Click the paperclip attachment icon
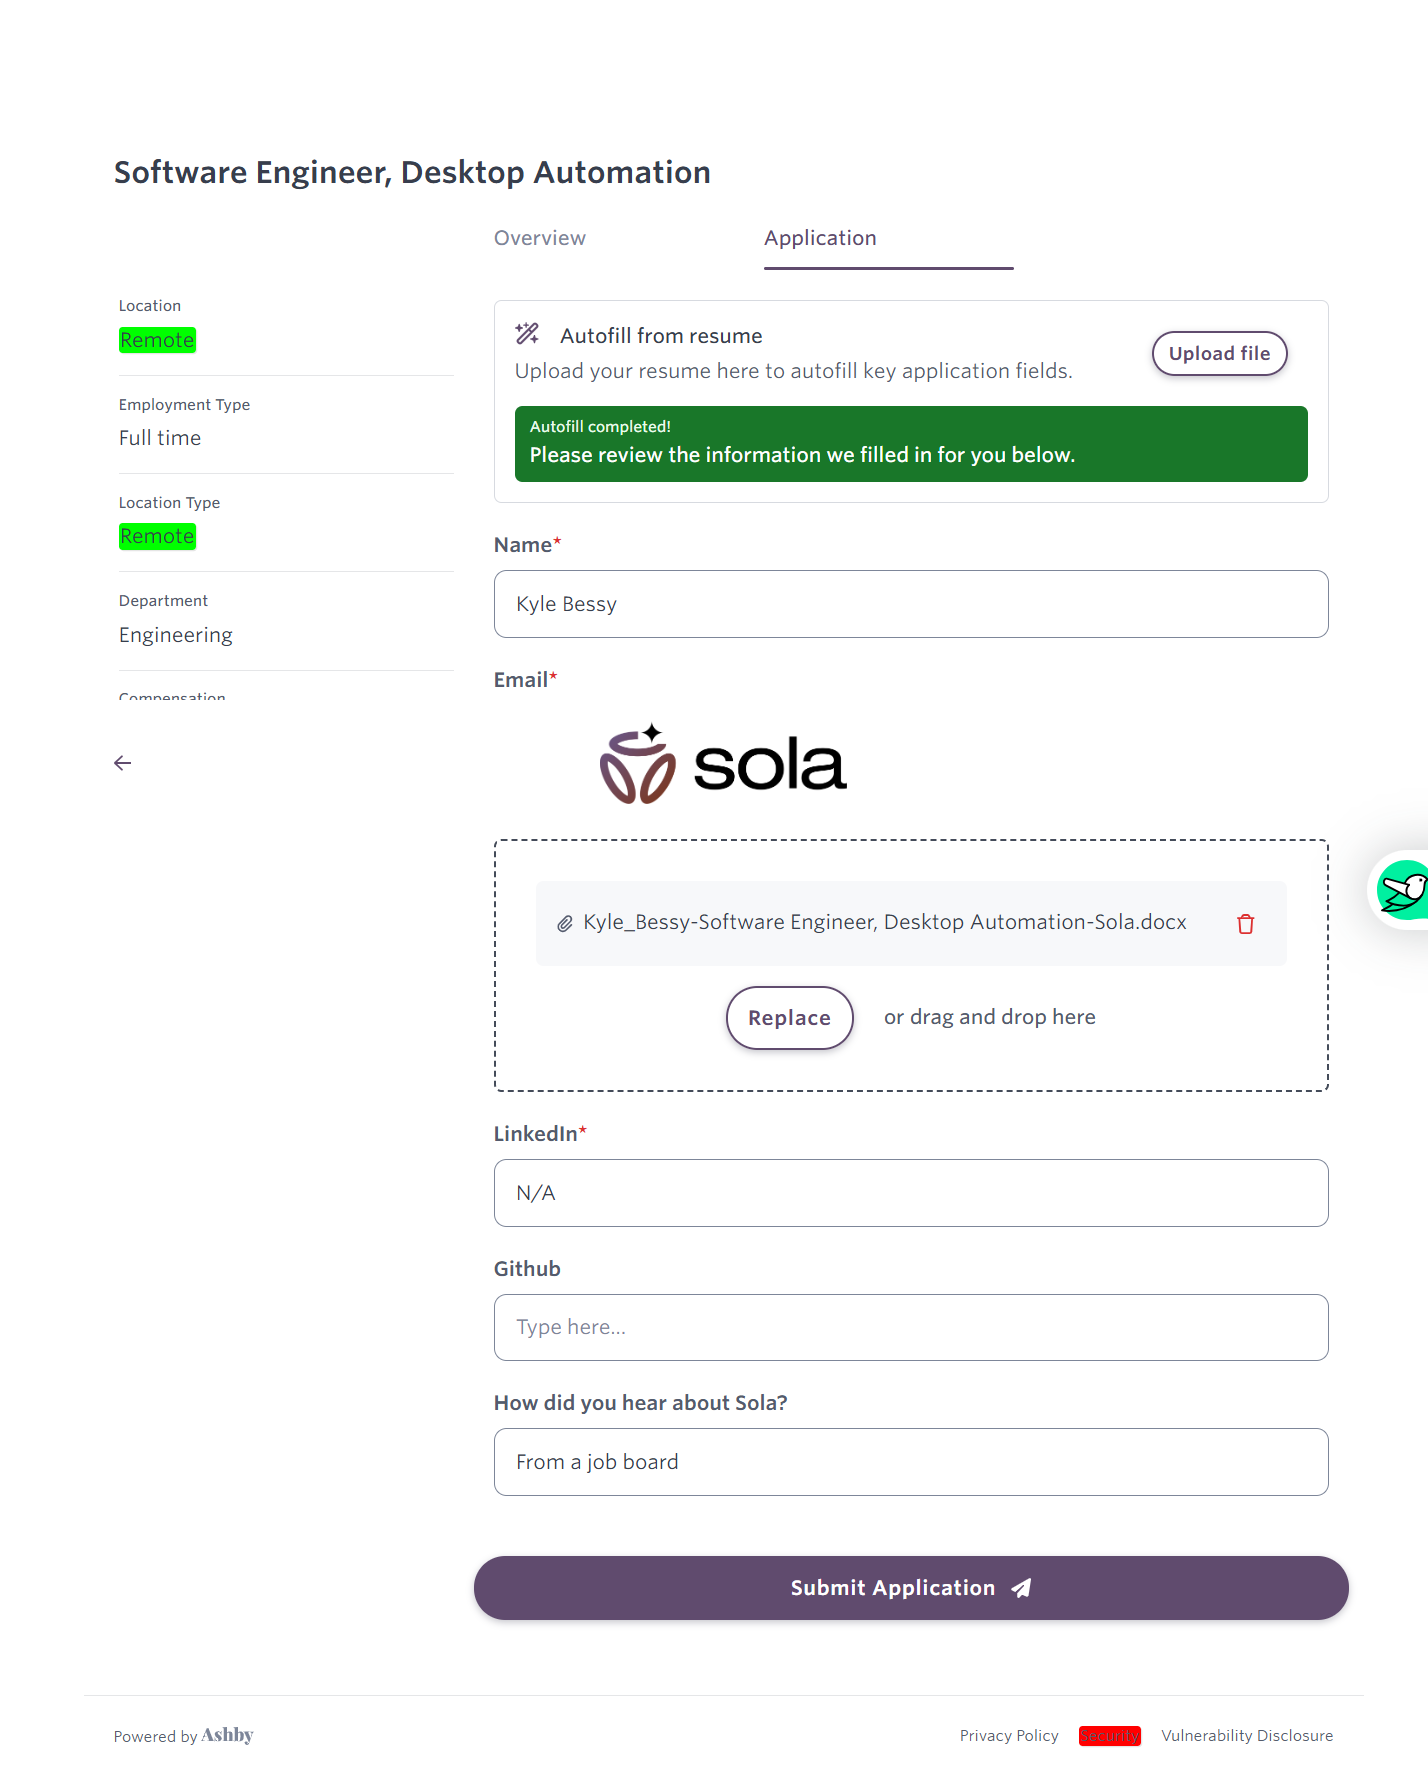This screenshot has width=1428, height=1779. pos(565,924)
